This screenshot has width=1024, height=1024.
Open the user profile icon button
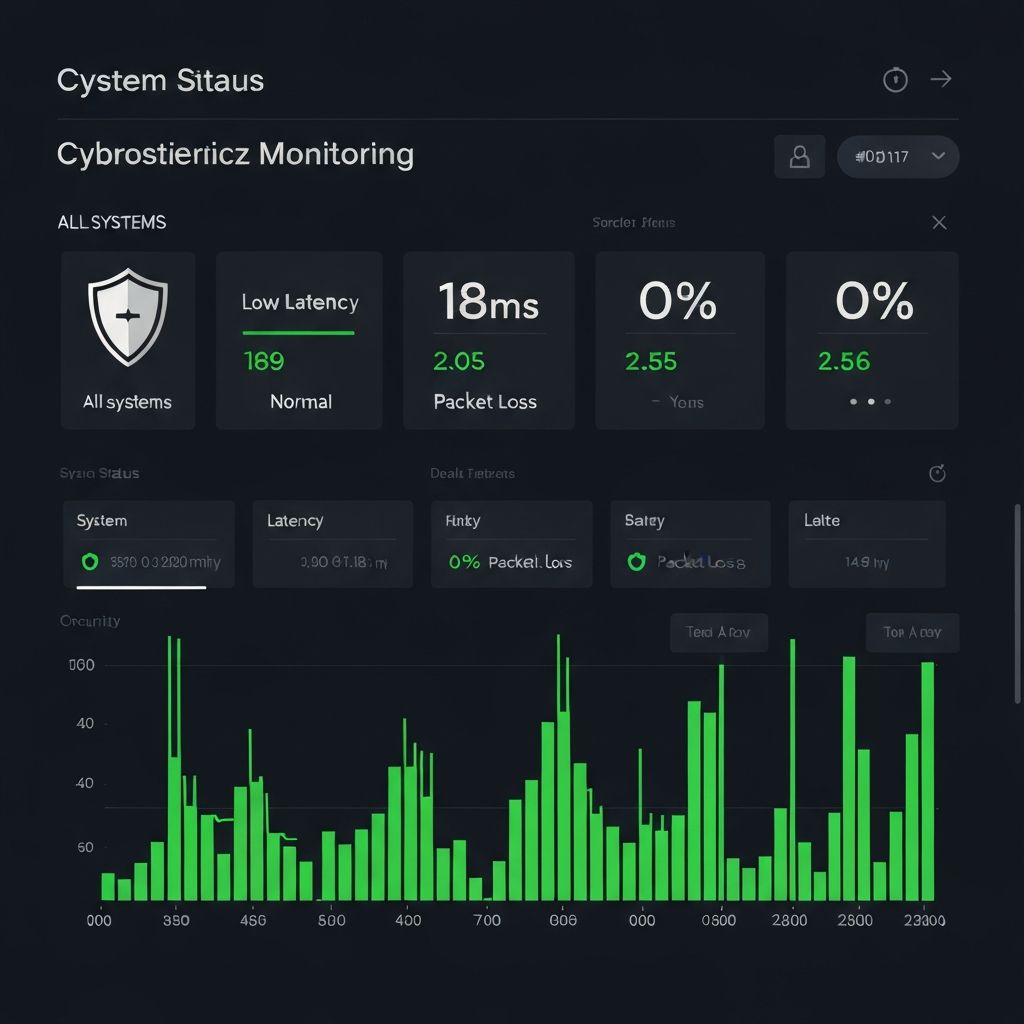click(799, 157)
